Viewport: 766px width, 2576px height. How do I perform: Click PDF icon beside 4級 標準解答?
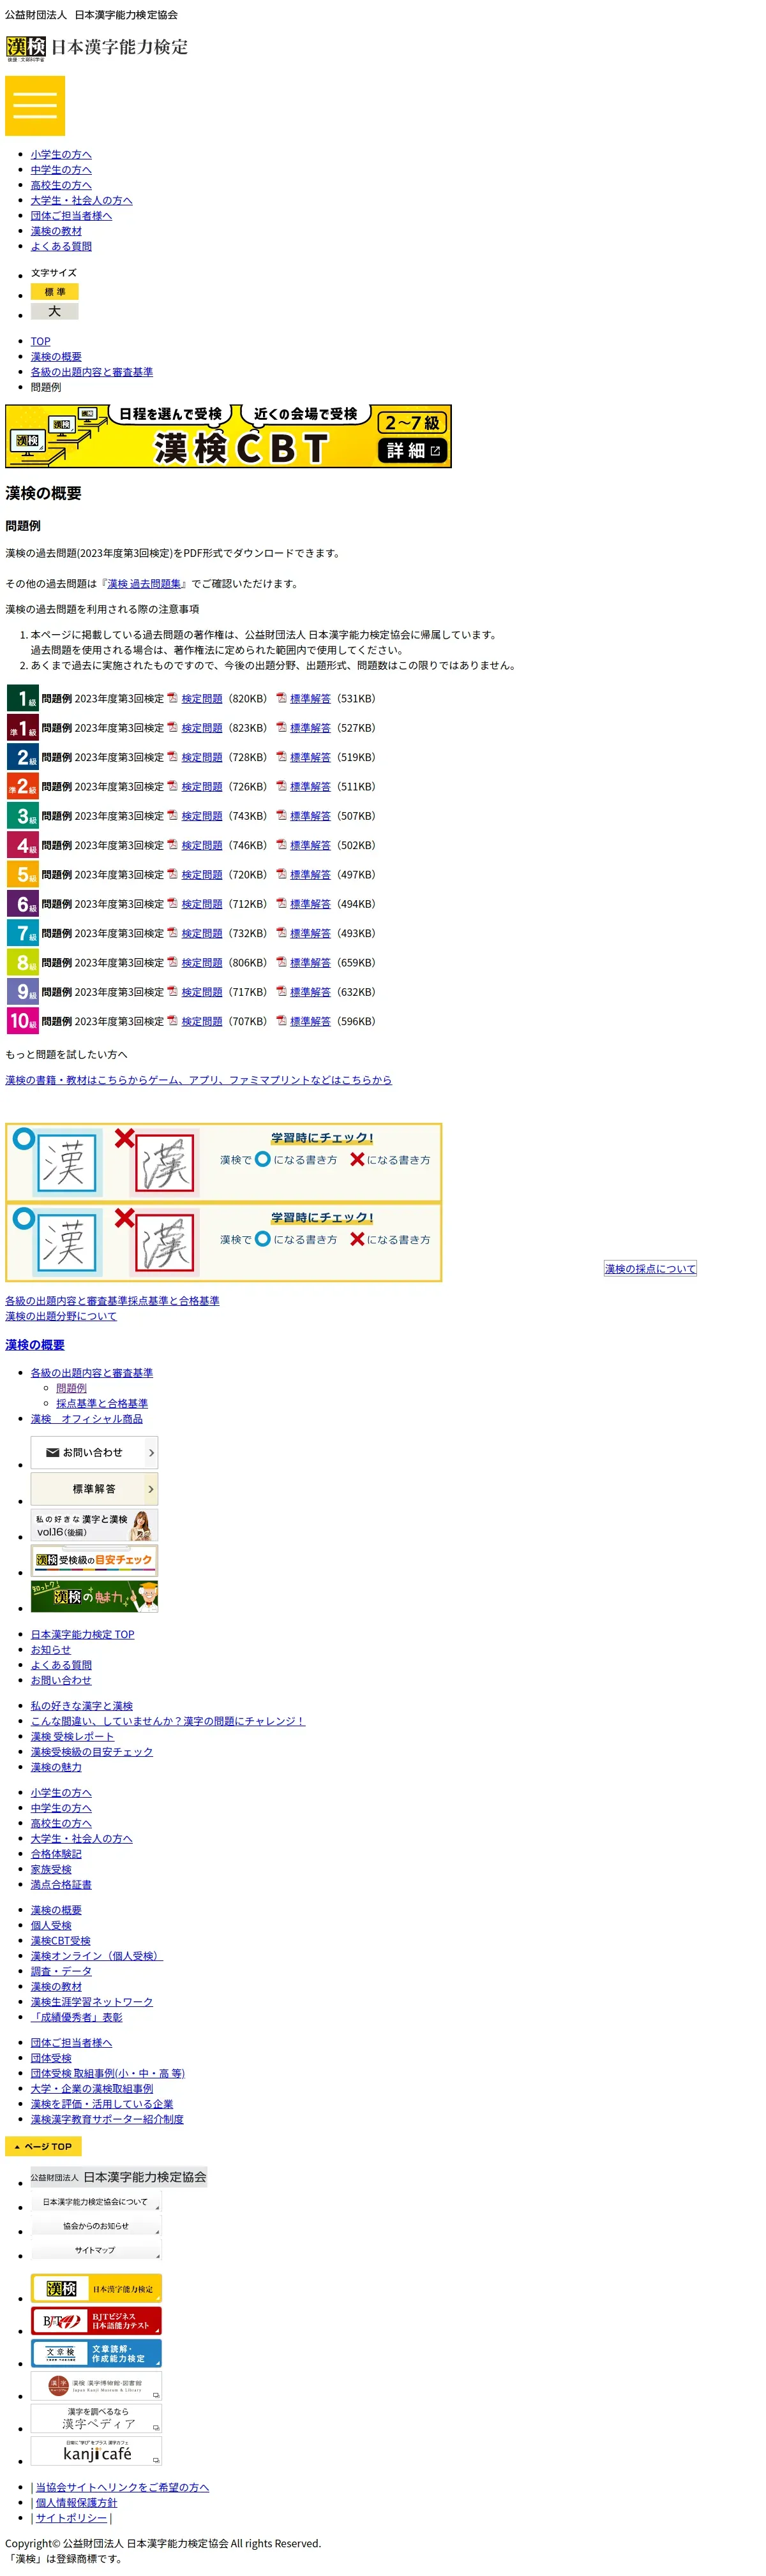[x=281, y=844]
